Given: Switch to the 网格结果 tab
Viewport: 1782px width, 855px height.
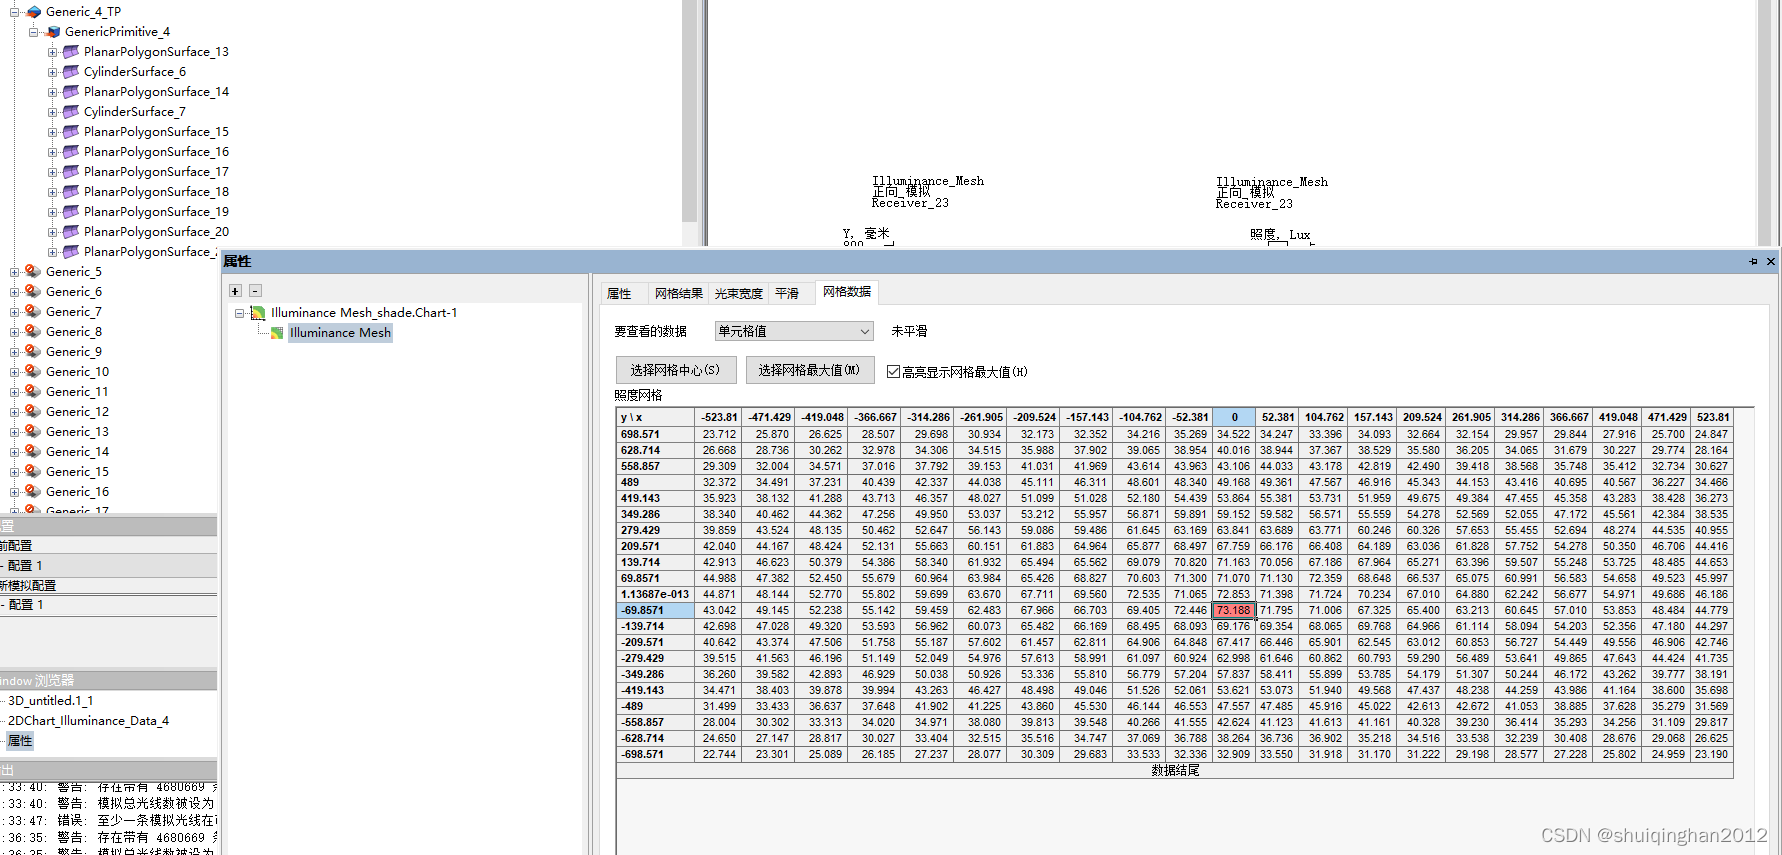Looking at the screenshot, I should pos(679,293).
